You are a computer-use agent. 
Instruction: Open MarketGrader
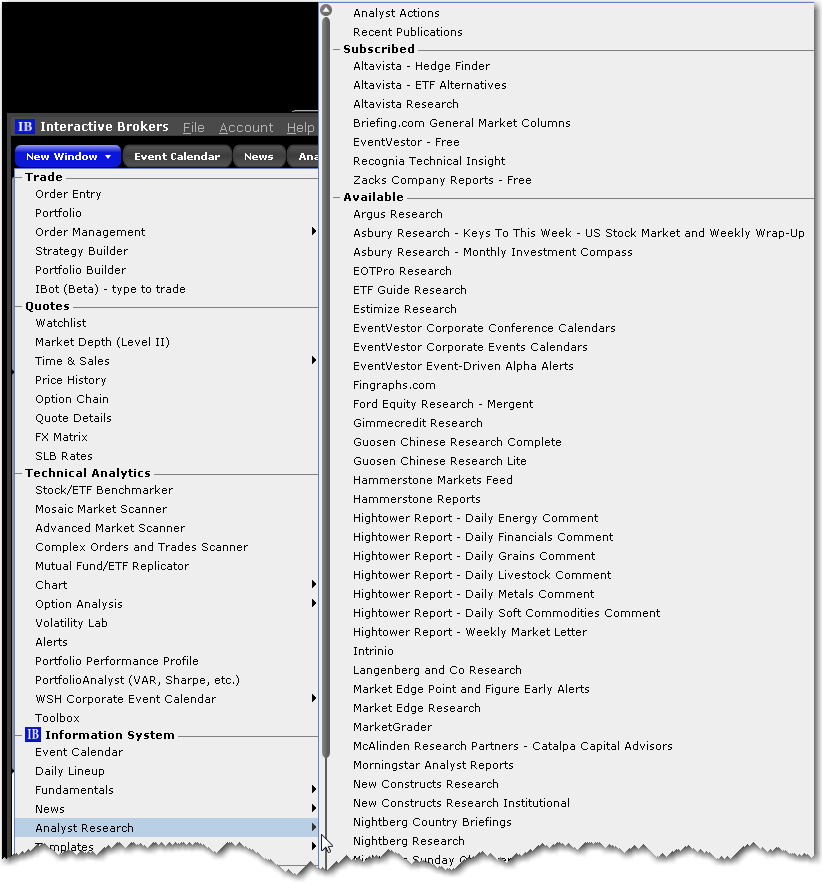click(393, 727)
